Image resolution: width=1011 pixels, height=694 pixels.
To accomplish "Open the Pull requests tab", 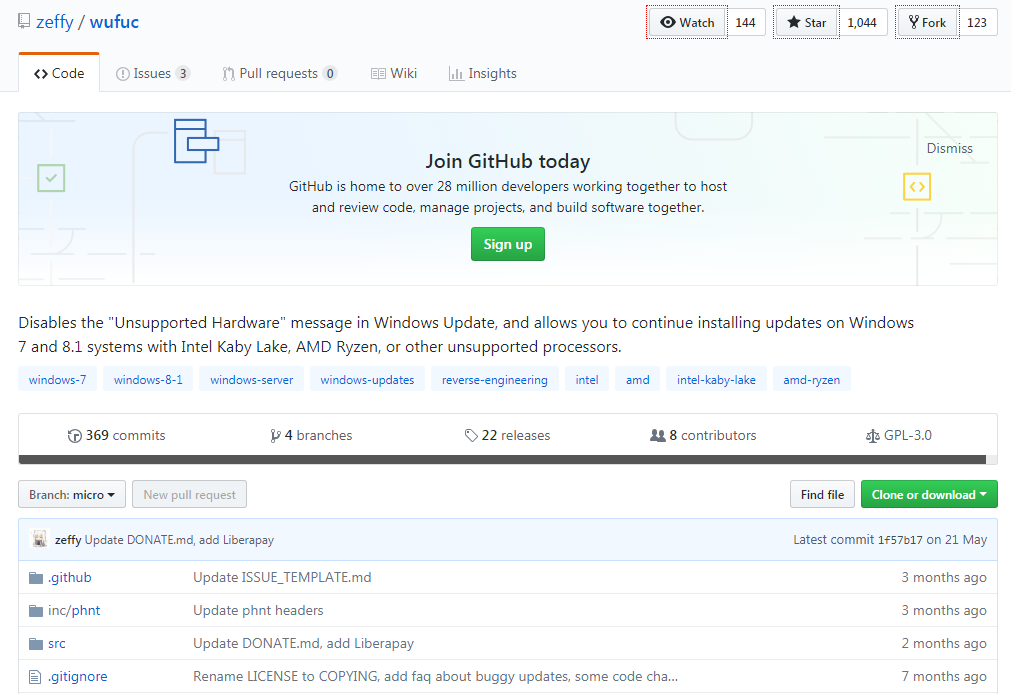I will point(279,74).
